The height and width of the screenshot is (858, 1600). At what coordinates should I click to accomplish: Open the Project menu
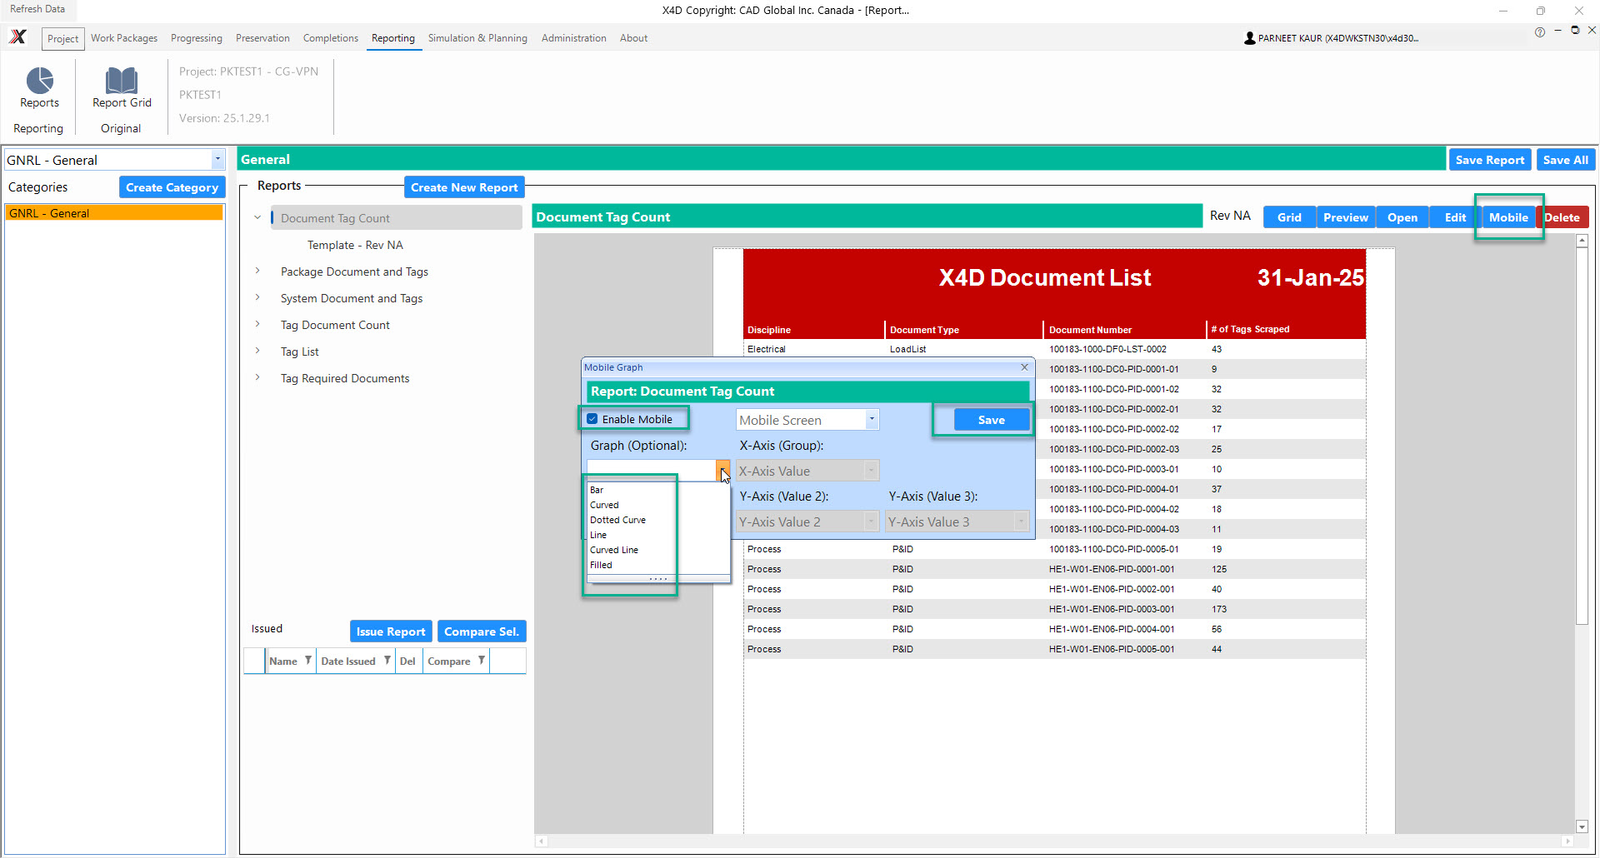63,39
